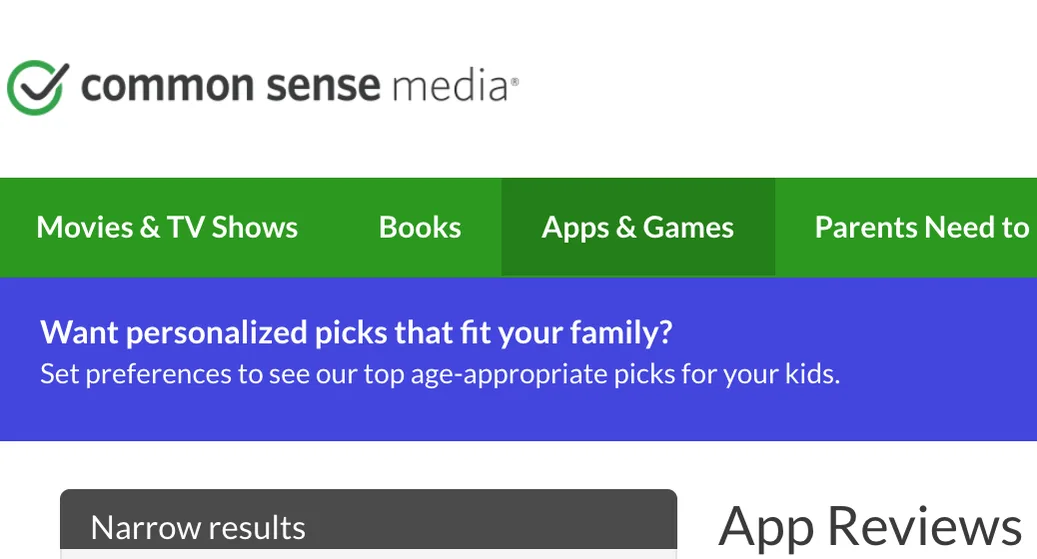1037x559 pixels.
Task: Click the "Narrow results" panel title text
Action: pyautogui.click(x=198, y=527)
